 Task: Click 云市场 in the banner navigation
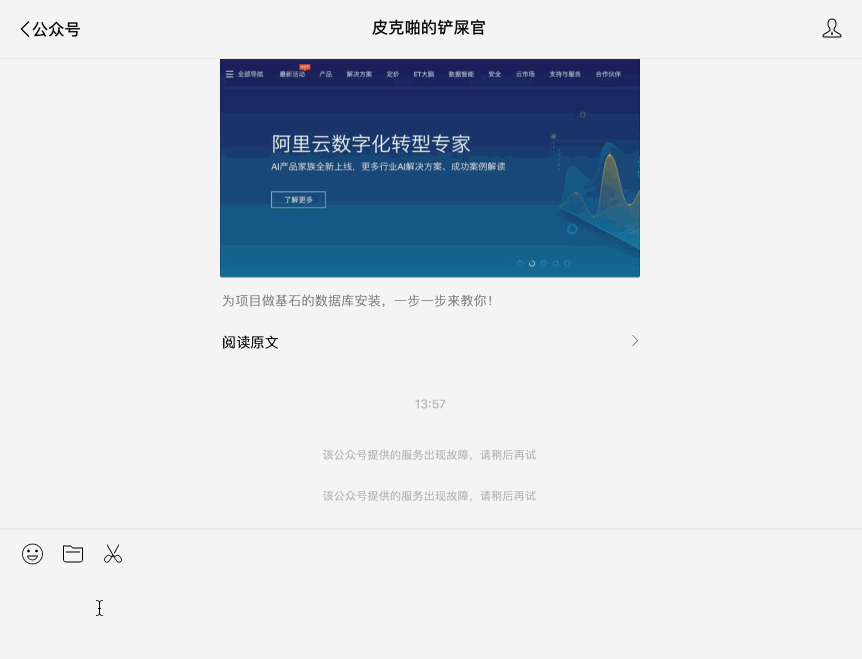click(x=525, y=74)
